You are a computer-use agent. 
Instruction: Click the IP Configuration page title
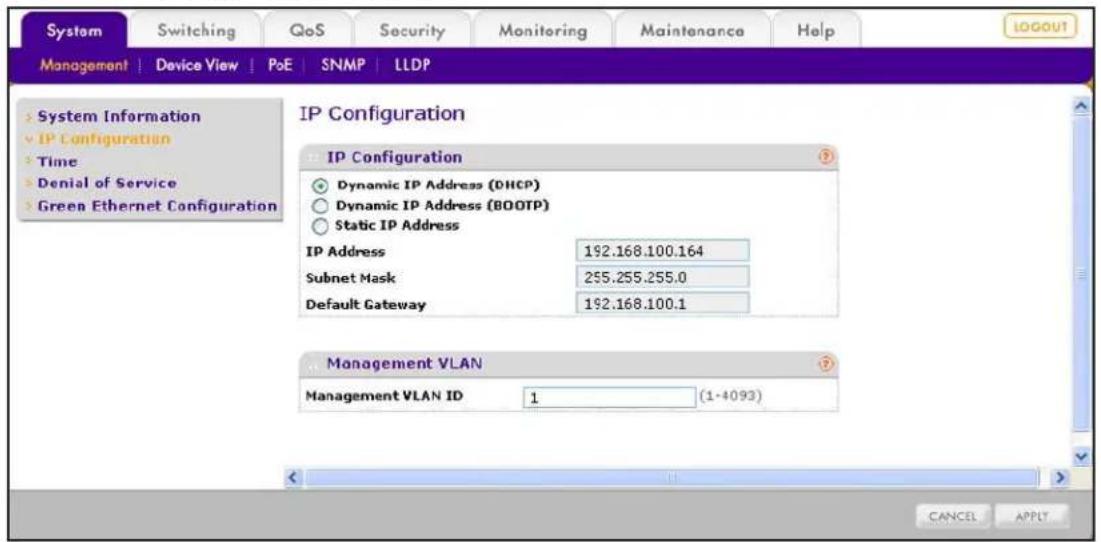click(x=382, y=114)
